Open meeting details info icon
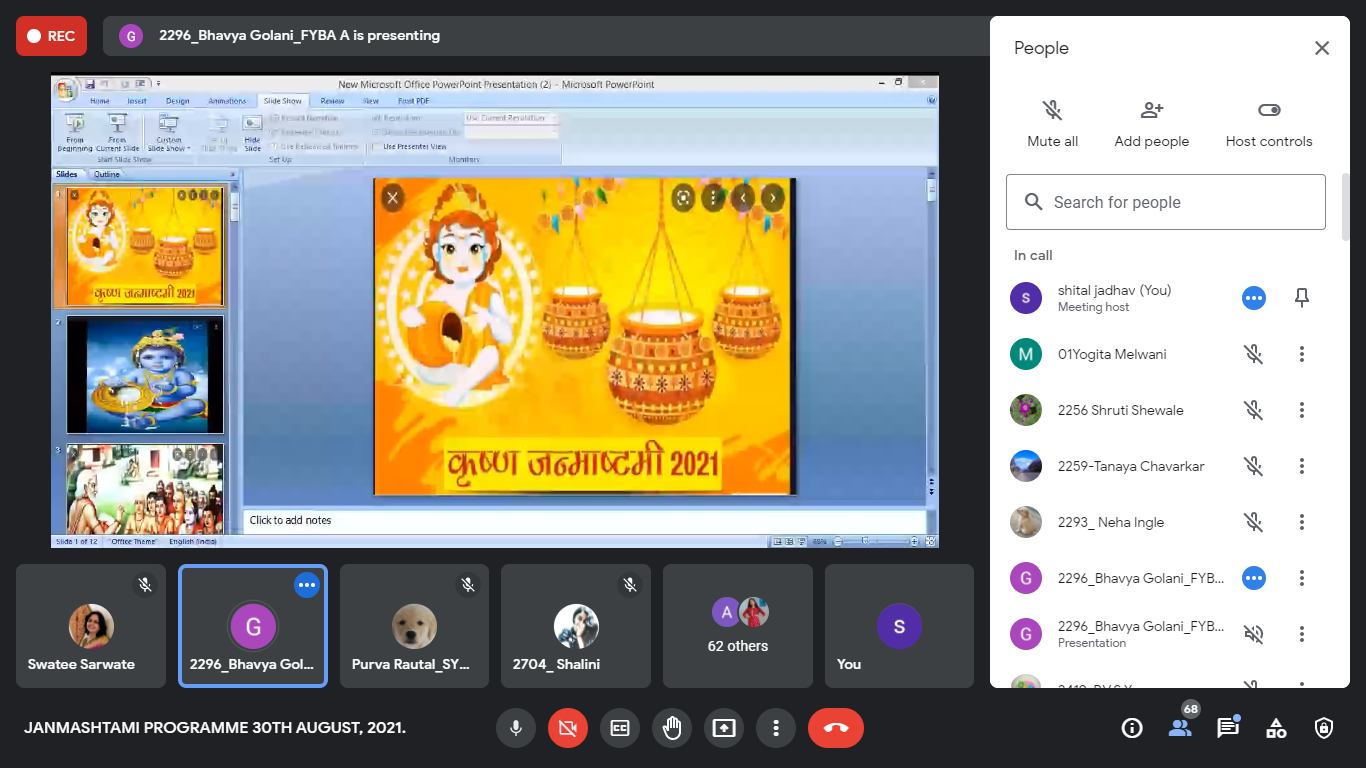This screenshot has height=768, width=1366. tap(1132, 728)
